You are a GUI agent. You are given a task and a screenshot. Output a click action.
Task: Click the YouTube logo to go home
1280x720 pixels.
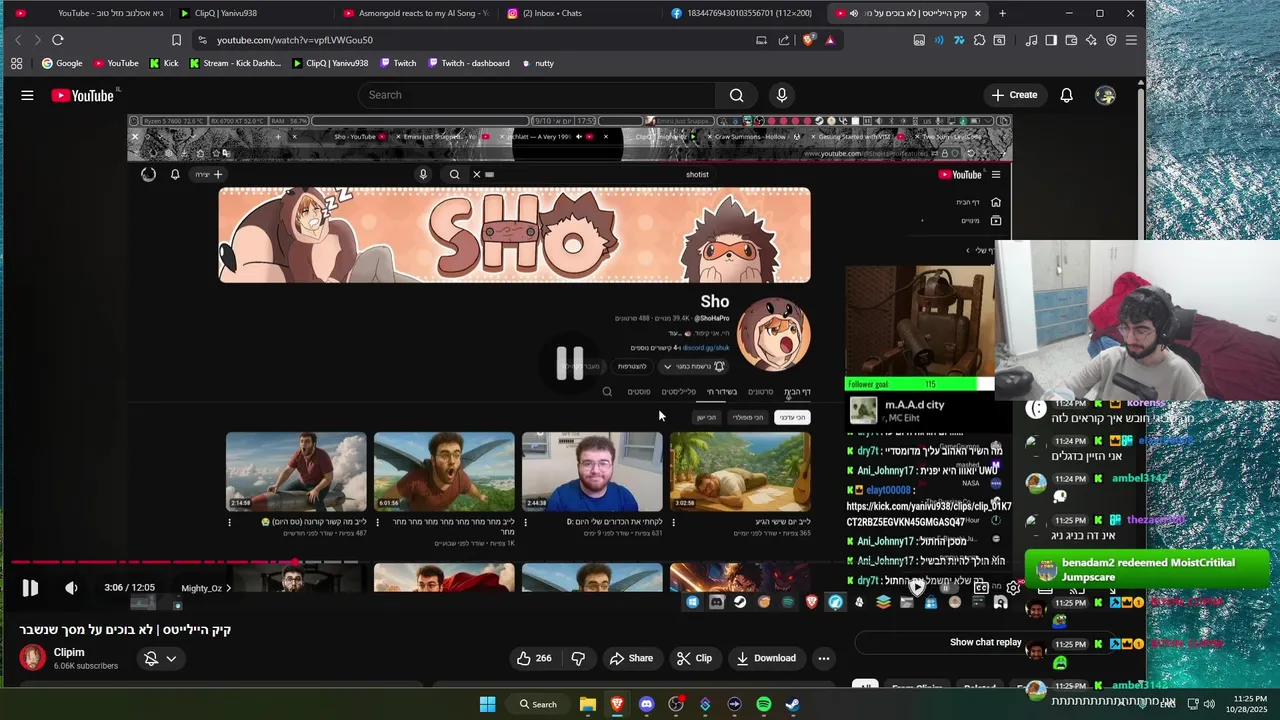[x=82, y=95]
